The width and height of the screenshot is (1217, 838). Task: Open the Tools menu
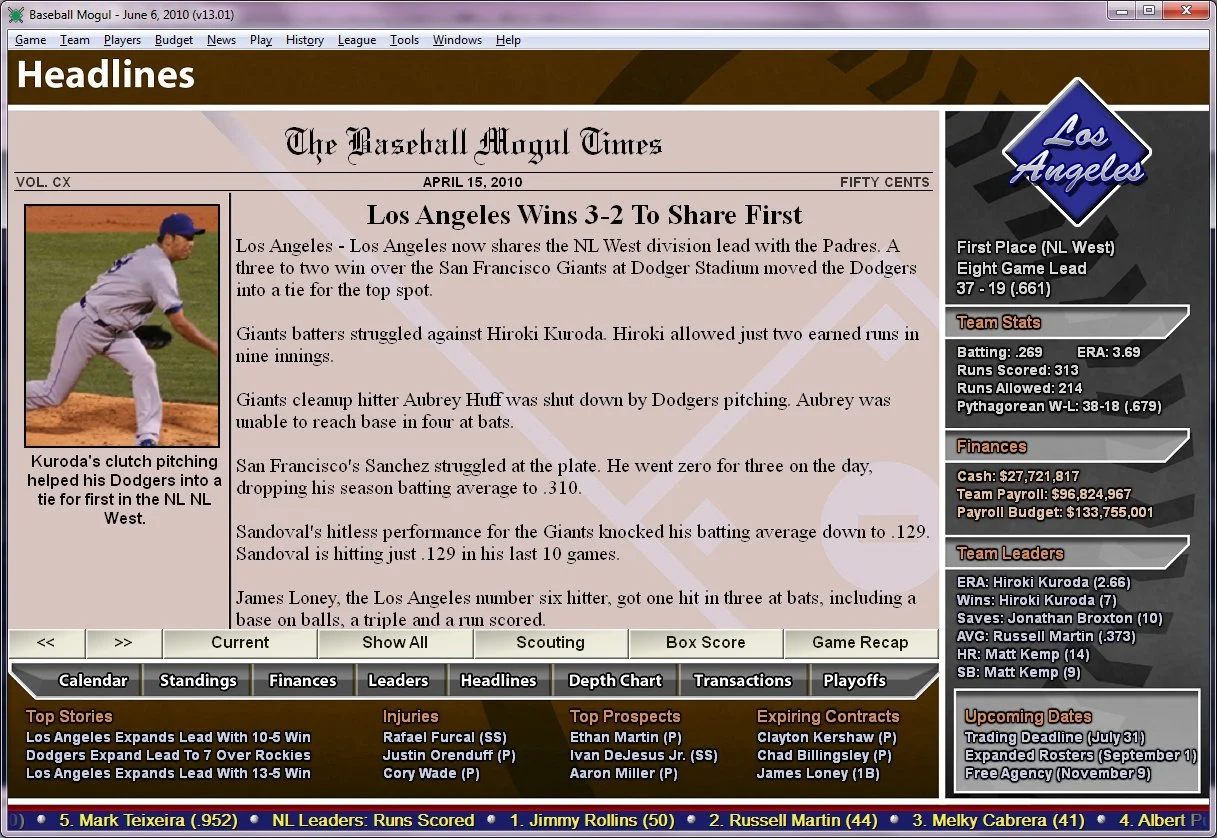pyautogui.click(x=404, y=40)
